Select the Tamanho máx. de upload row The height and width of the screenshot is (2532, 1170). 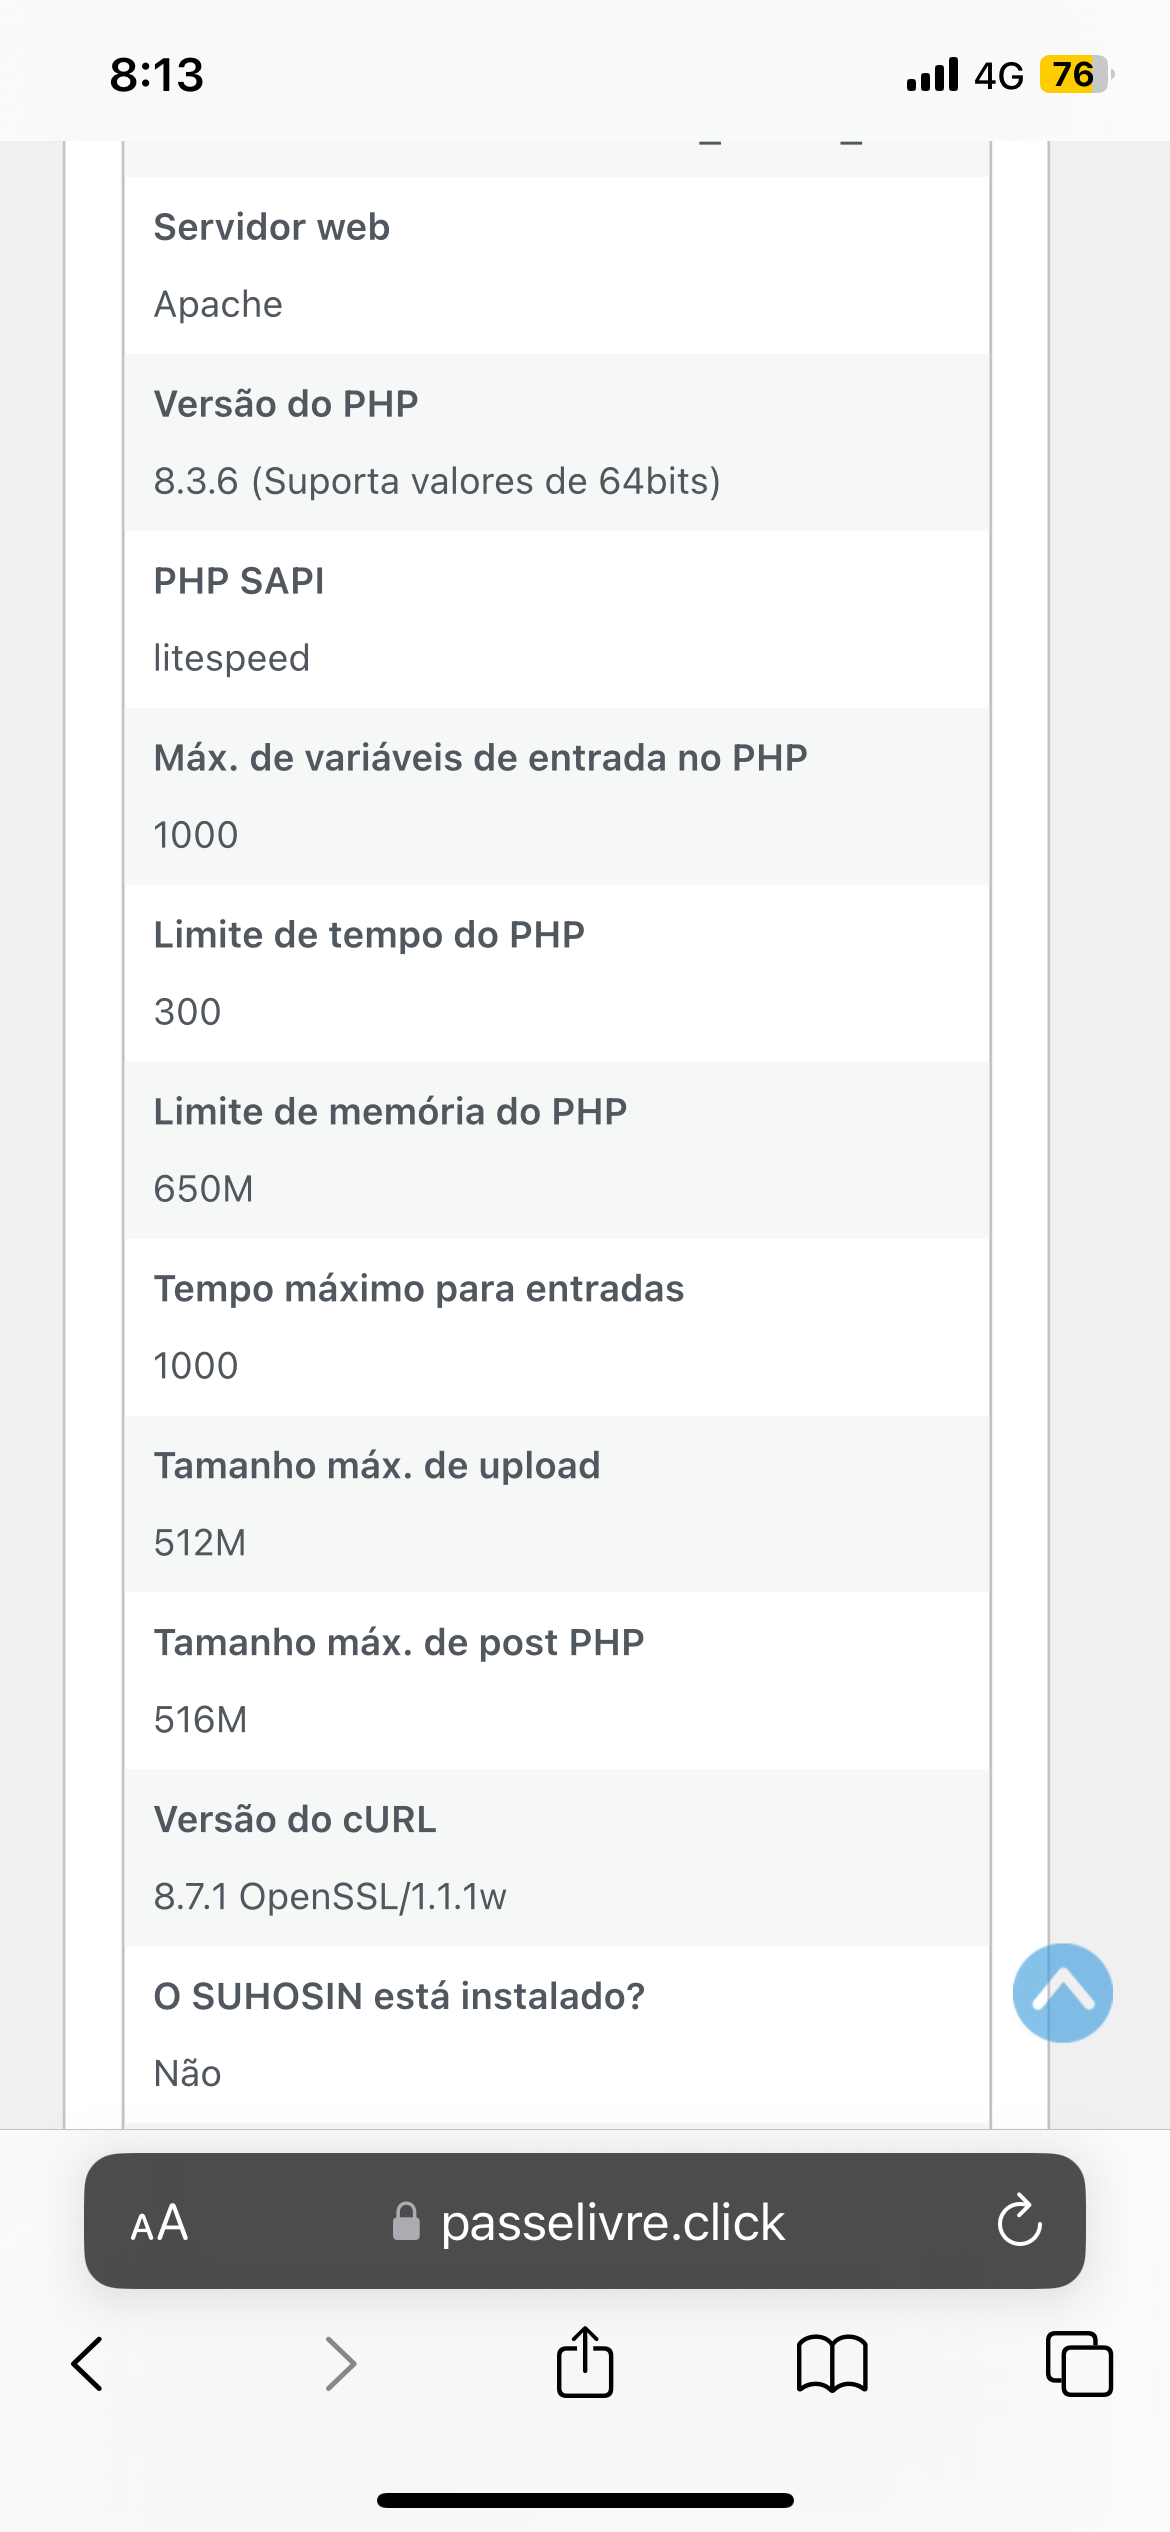click(x=557, y=1504)
